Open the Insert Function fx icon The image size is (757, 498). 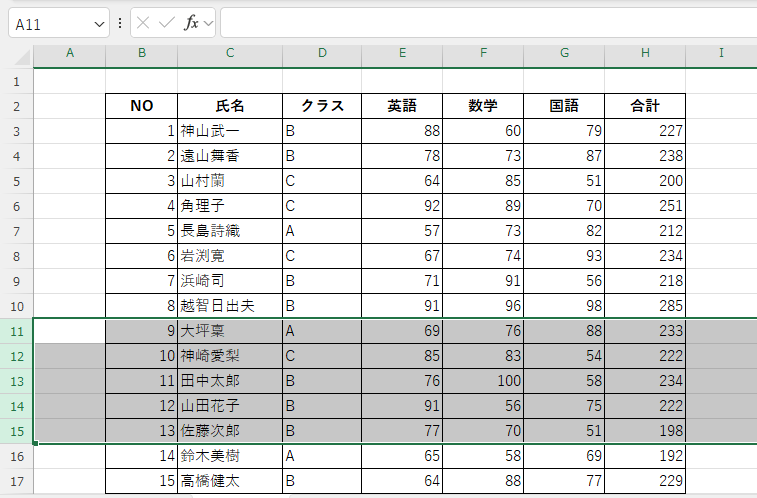coord(191,23)
